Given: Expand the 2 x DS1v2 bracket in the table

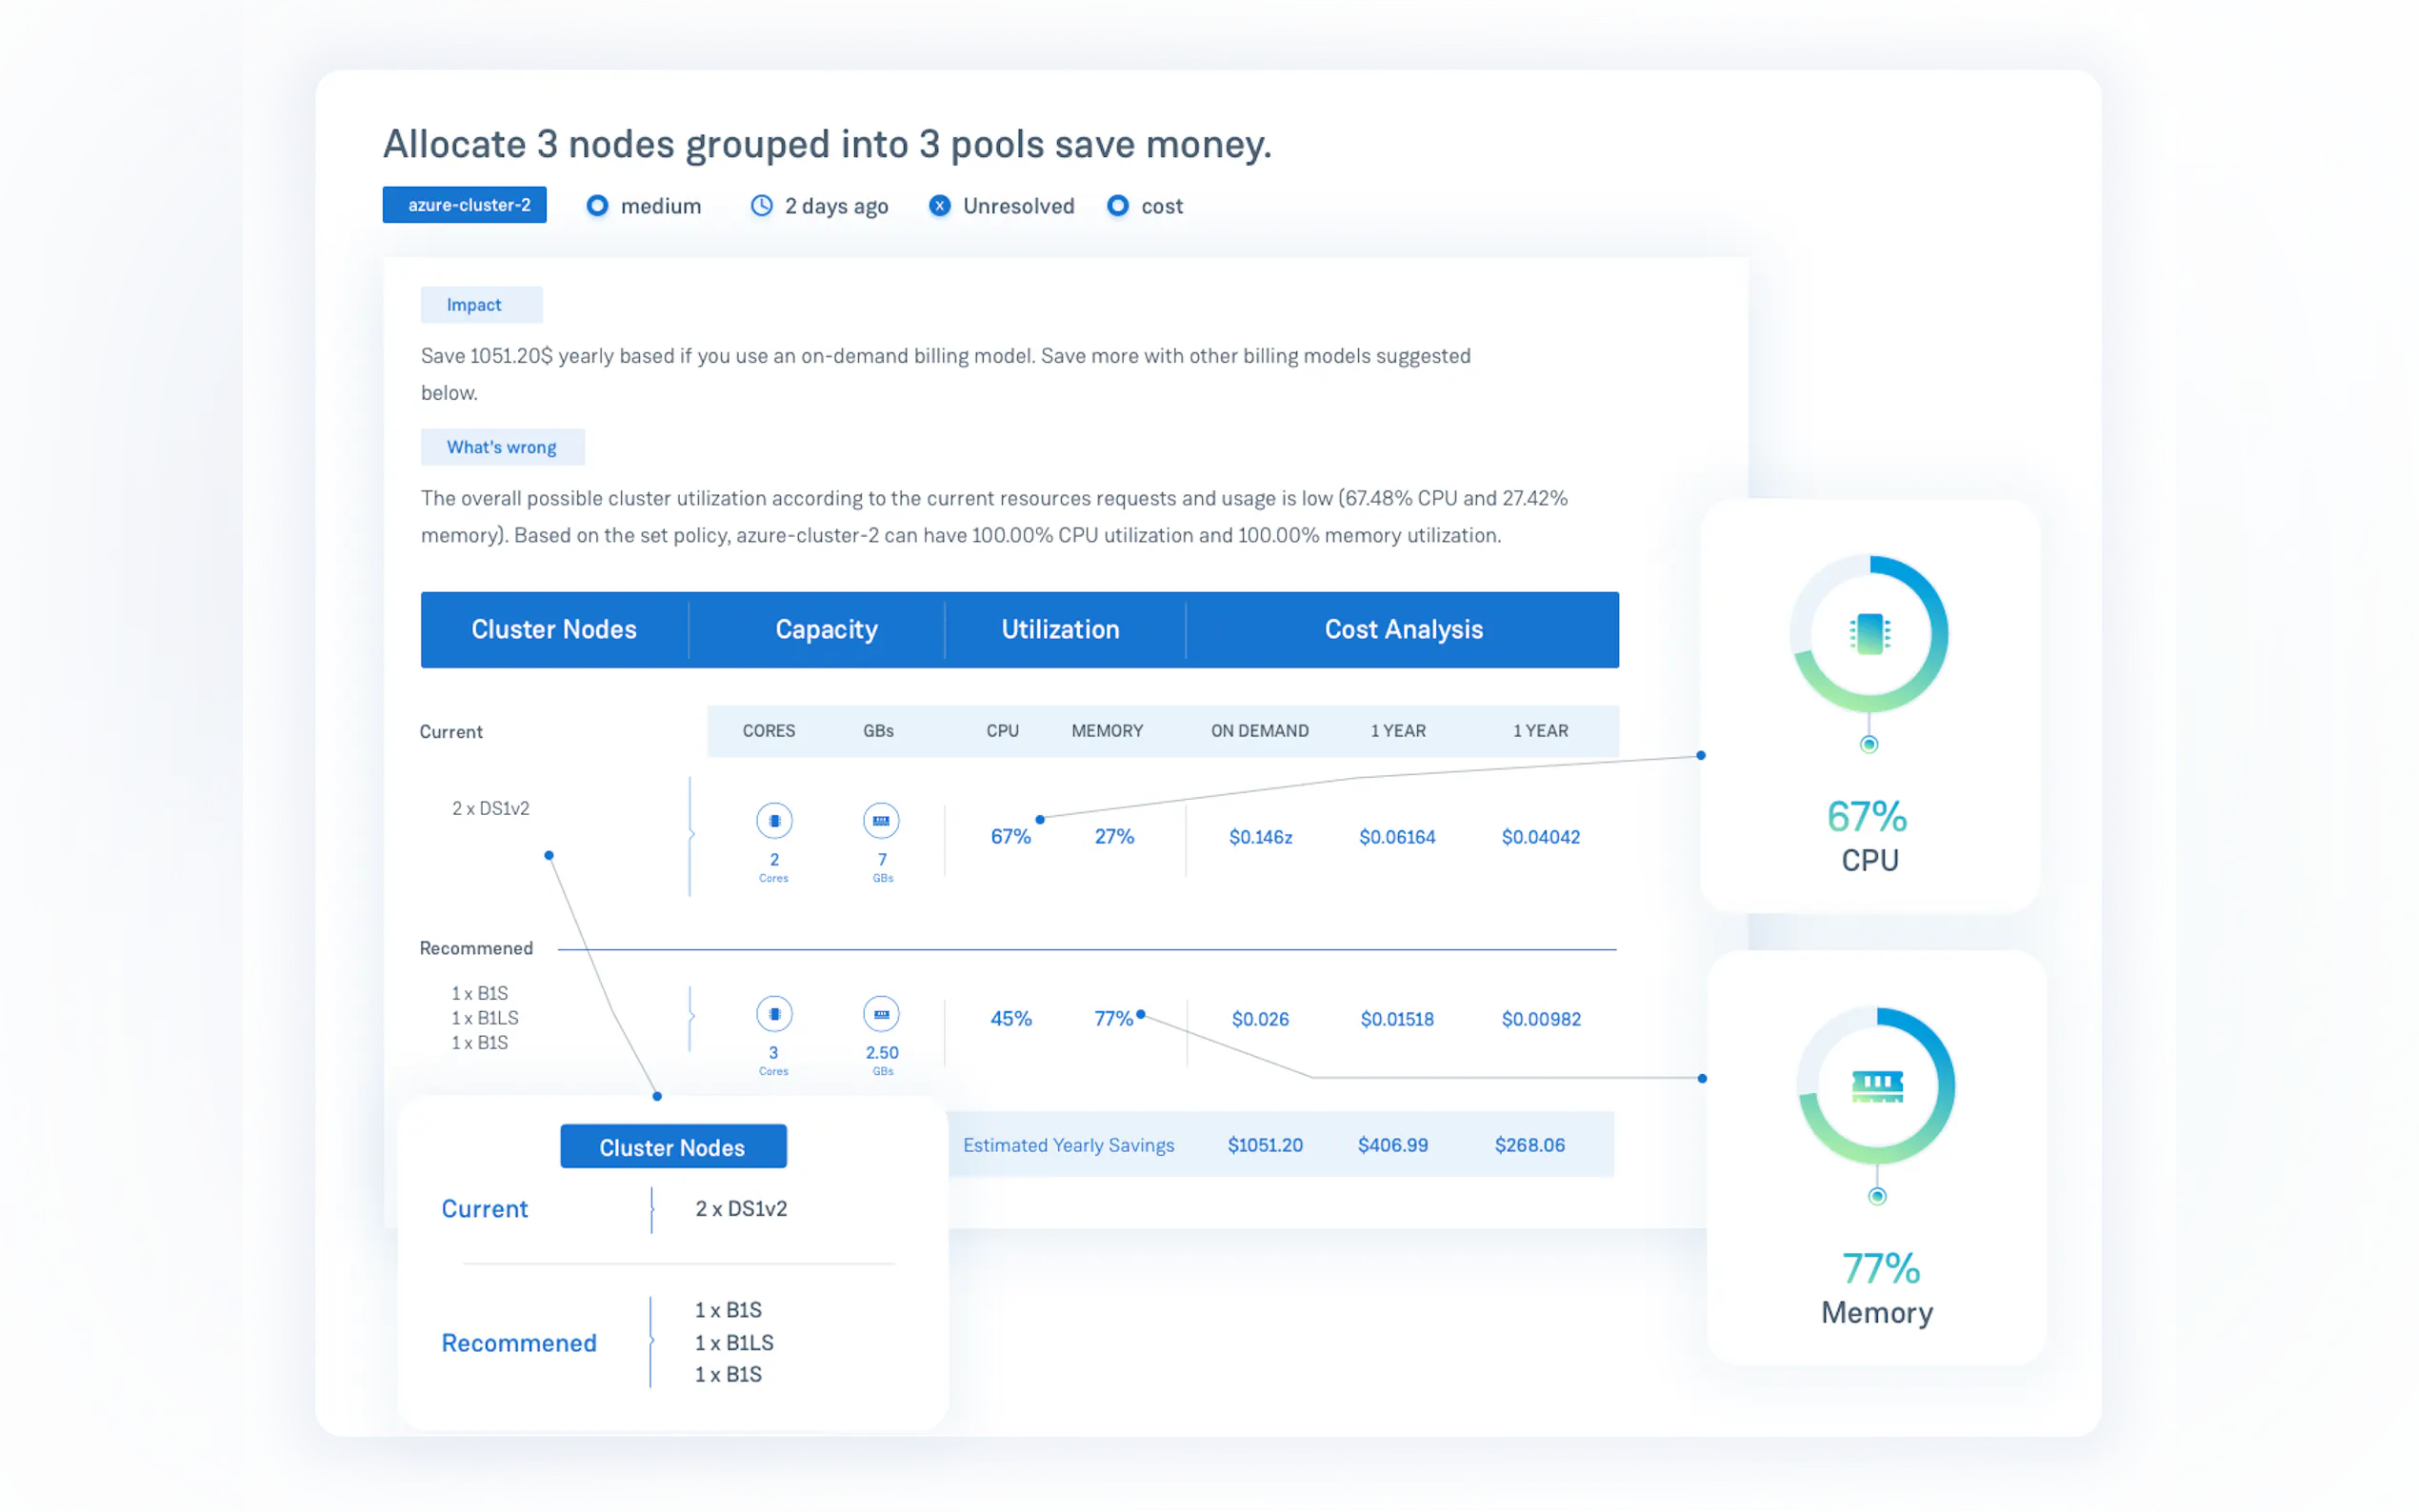Looking at the screenshot, I should point(690,834).
